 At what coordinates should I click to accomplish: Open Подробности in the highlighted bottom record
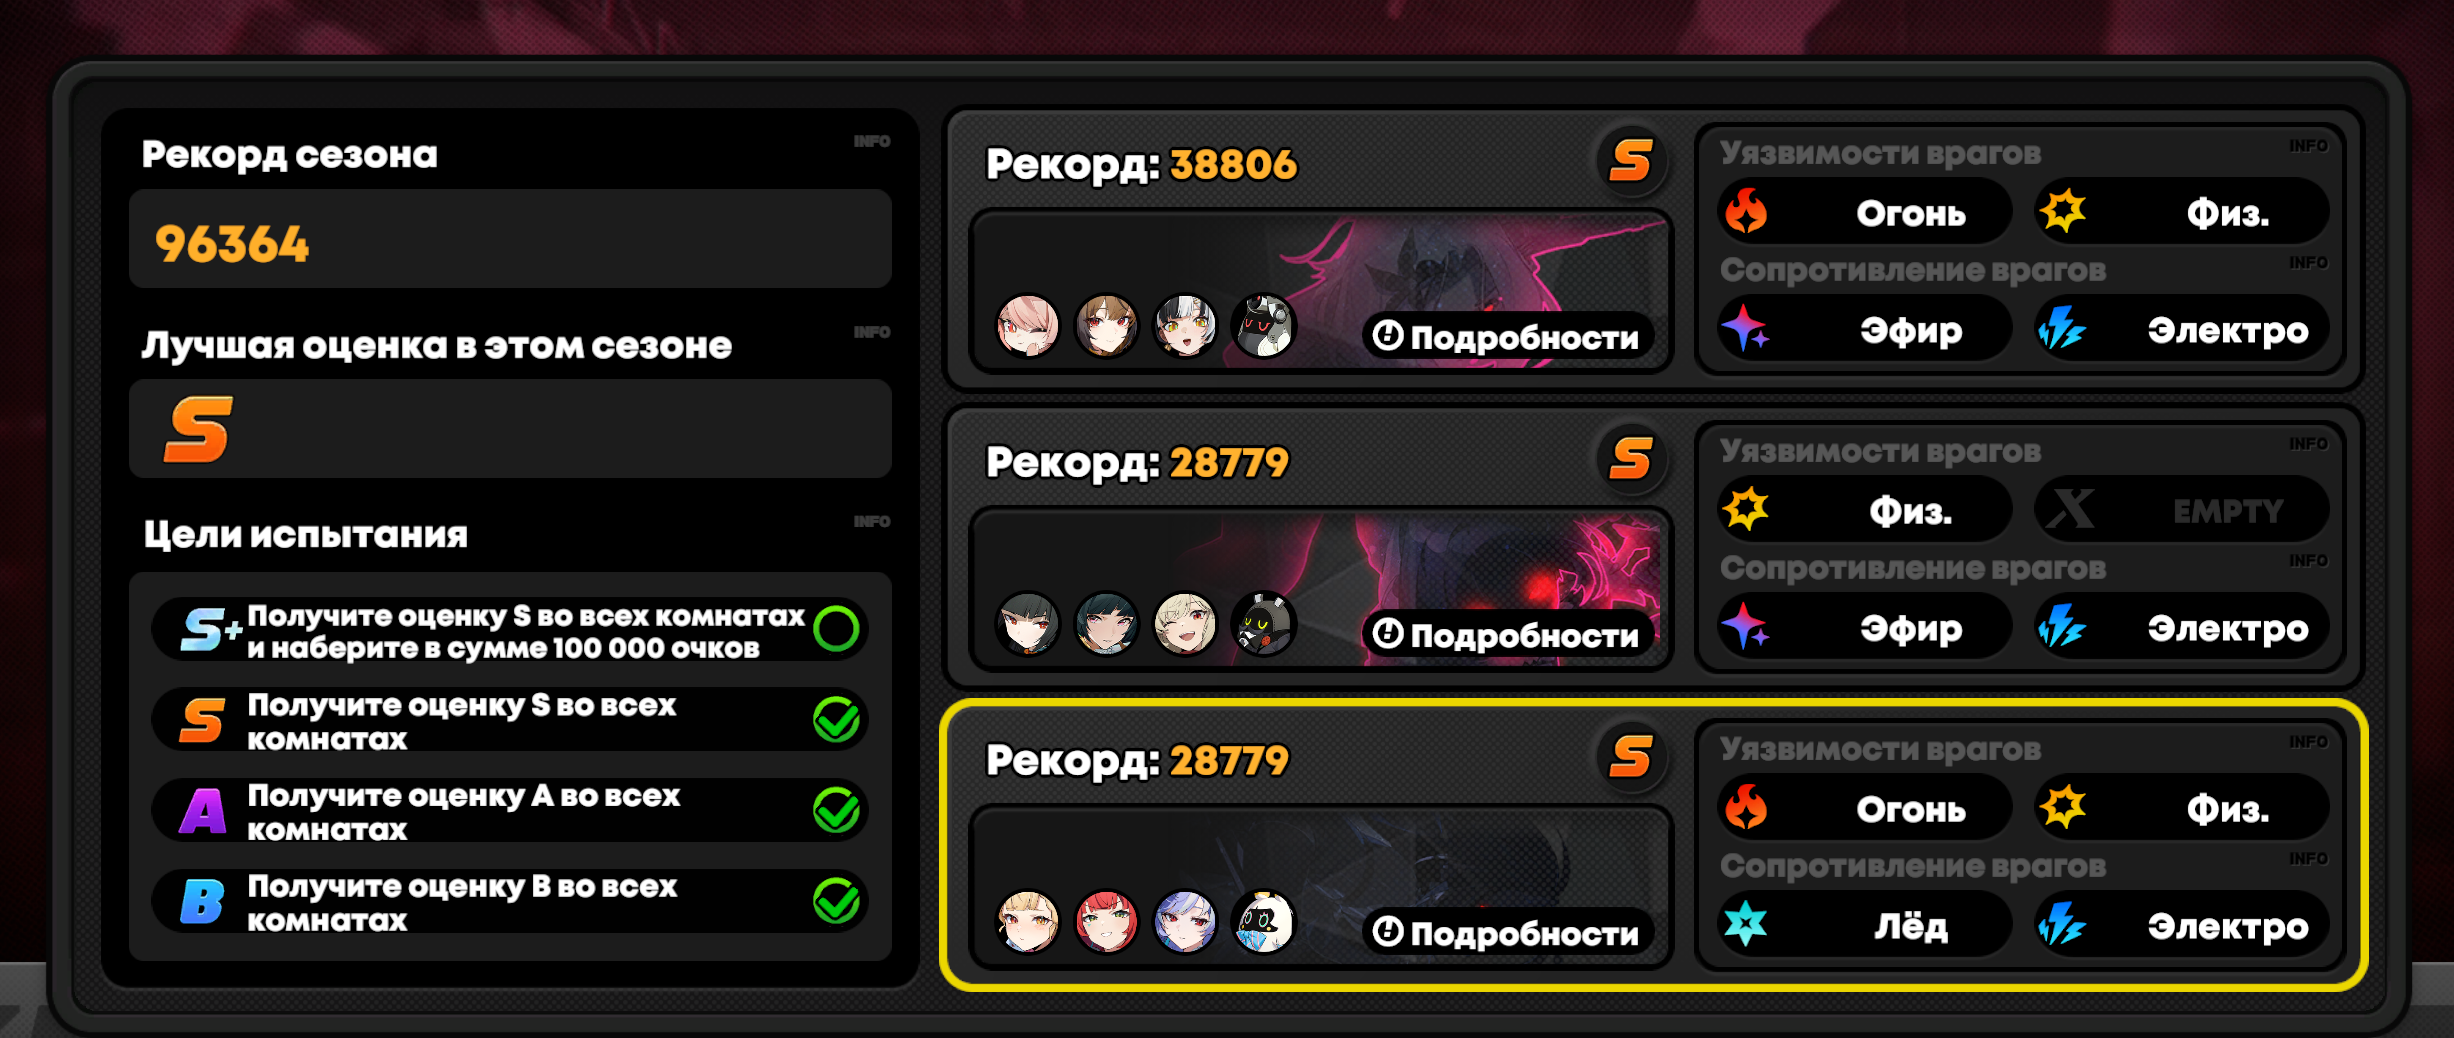(x=1507, y=932)
